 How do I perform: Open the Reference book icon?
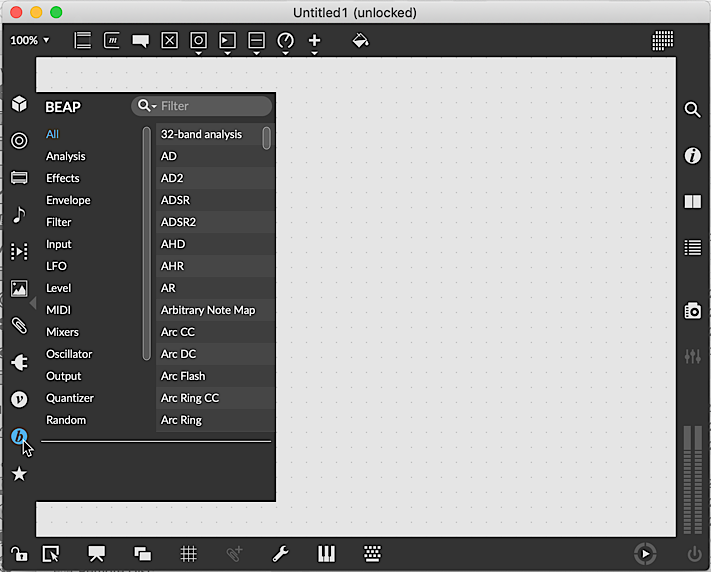point(692,201)
